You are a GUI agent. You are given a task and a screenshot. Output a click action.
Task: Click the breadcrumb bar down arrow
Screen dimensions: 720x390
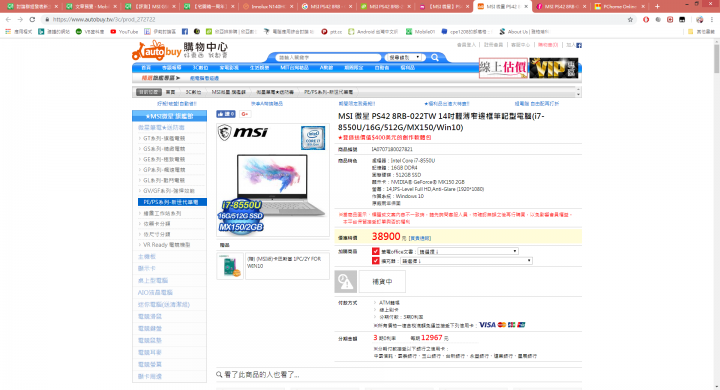(x=578, y=95)
